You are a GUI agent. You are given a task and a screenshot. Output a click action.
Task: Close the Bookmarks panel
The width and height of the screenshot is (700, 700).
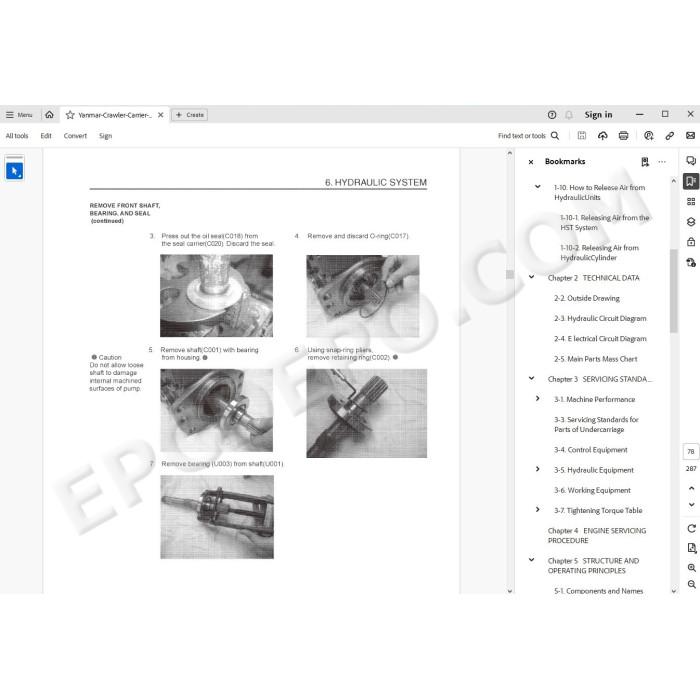[531, 162]
